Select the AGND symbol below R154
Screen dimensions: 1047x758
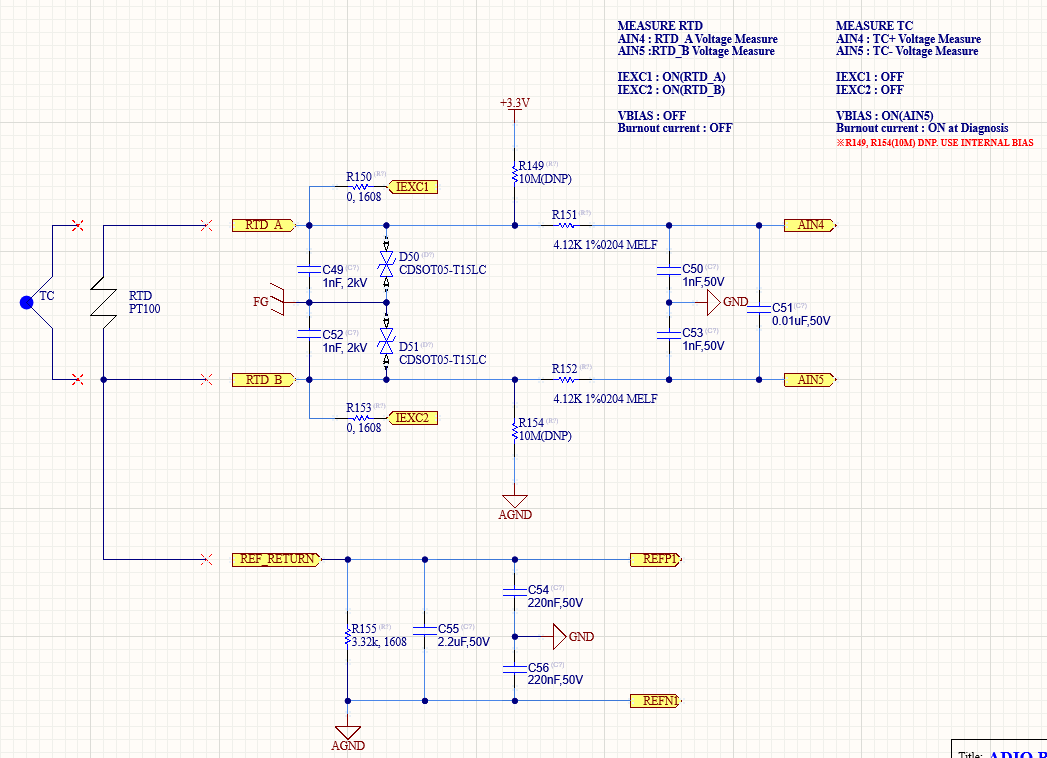click(515, 508)
